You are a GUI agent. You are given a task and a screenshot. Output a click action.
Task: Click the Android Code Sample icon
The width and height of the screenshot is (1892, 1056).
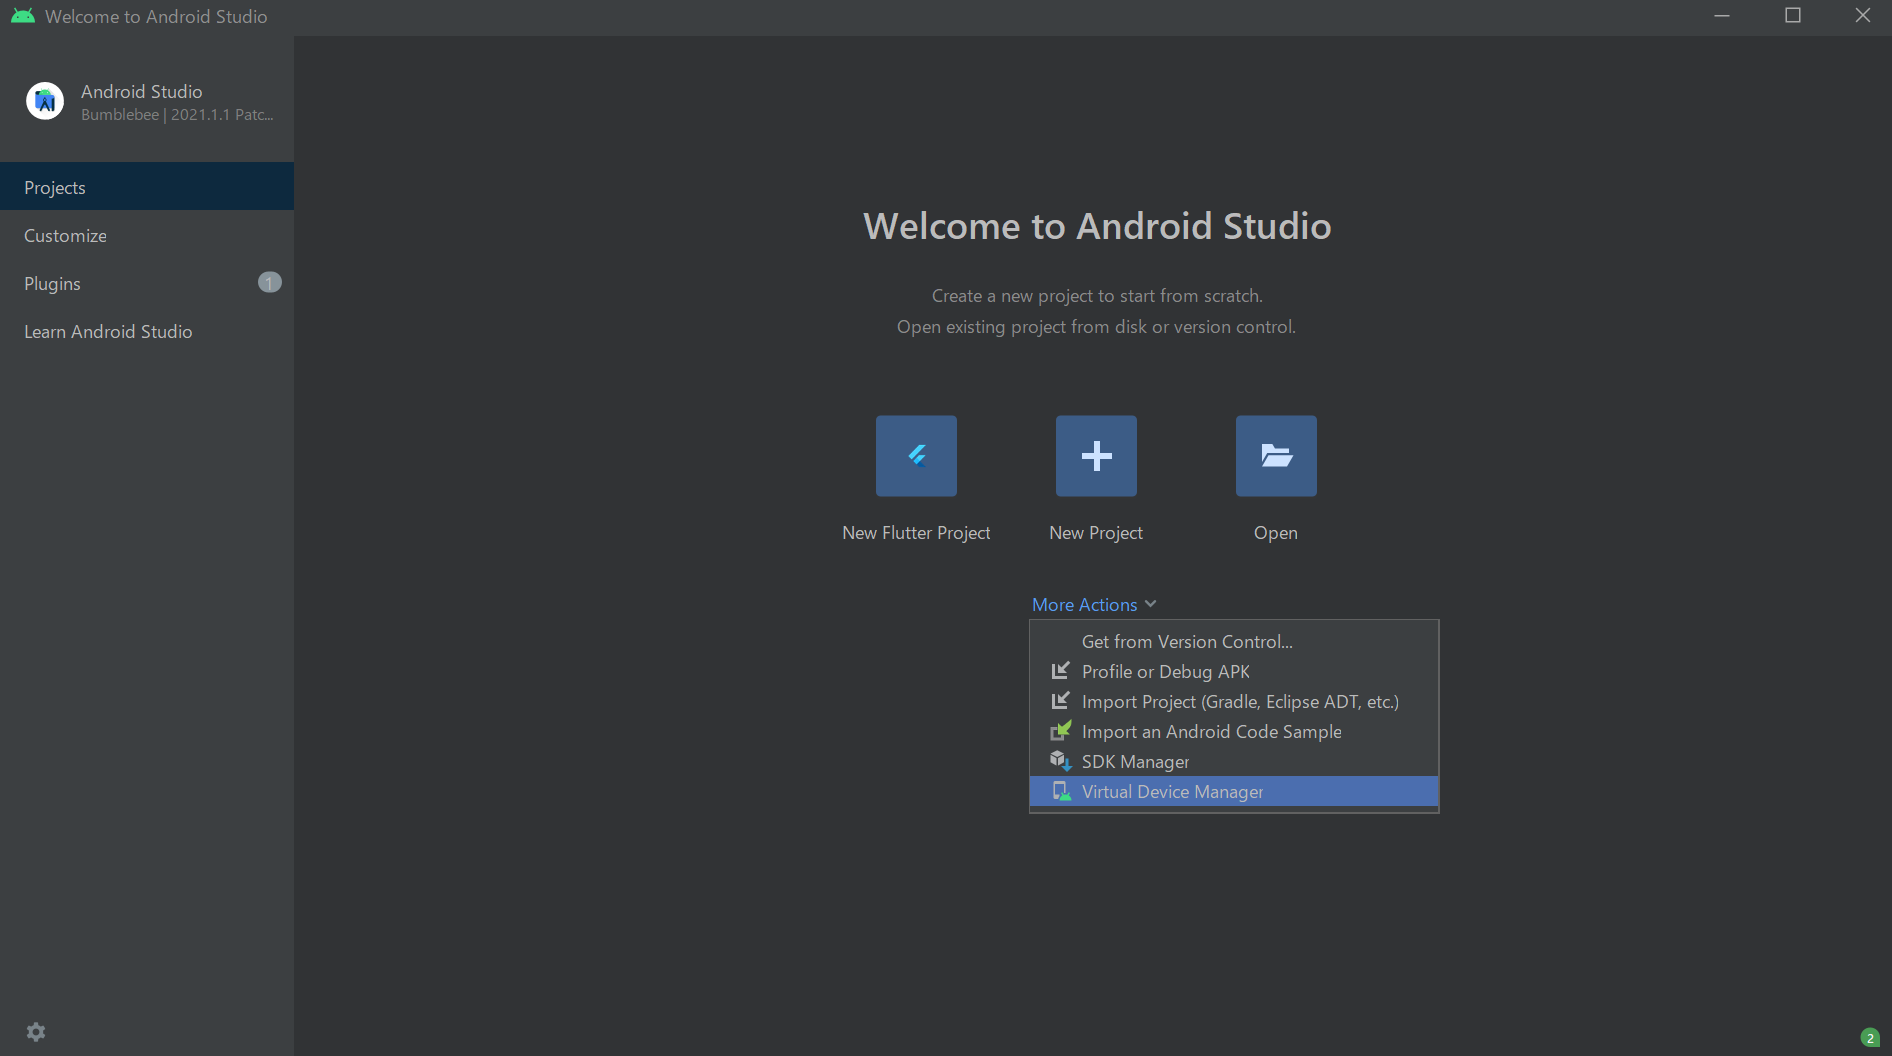point(1061,731)
